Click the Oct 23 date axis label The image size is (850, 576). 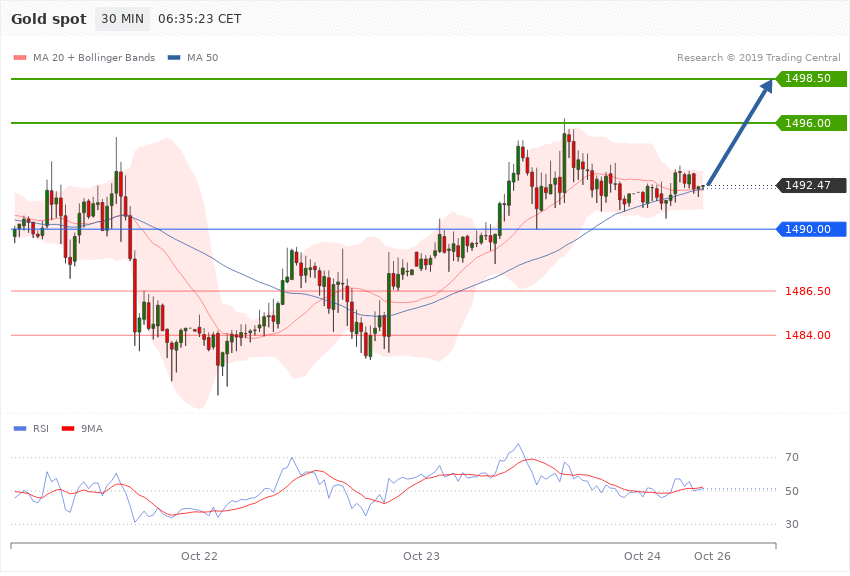421,556
